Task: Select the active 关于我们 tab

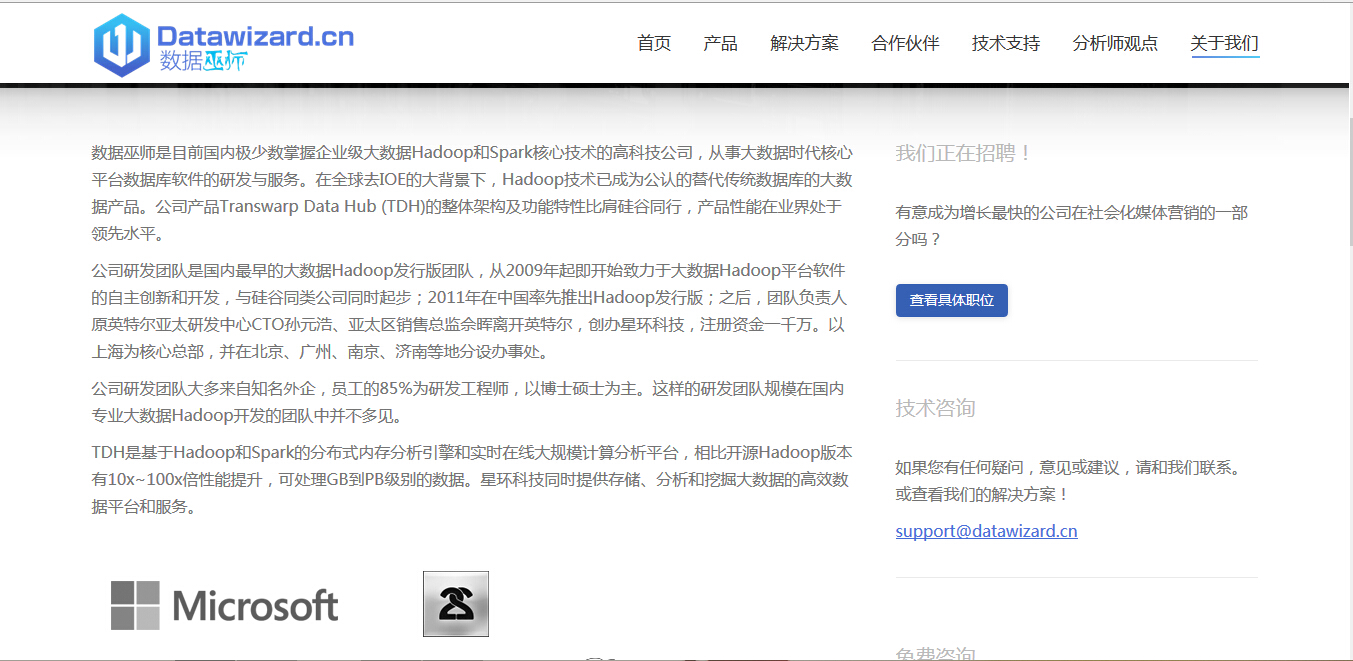Action: [1224, 43]
